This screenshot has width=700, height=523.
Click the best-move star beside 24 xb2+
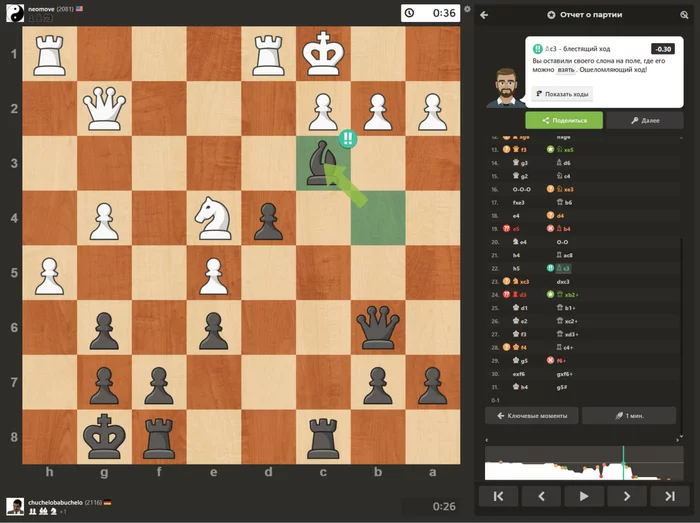click(550, 295)
